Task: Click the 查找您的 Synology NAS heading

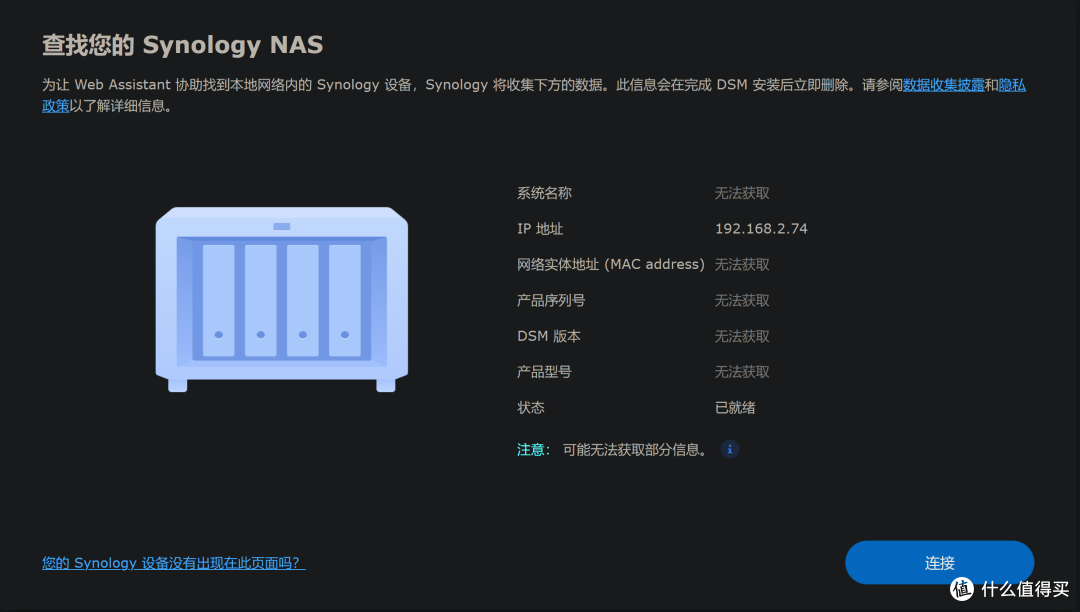Action: click(x=183, y=45)
